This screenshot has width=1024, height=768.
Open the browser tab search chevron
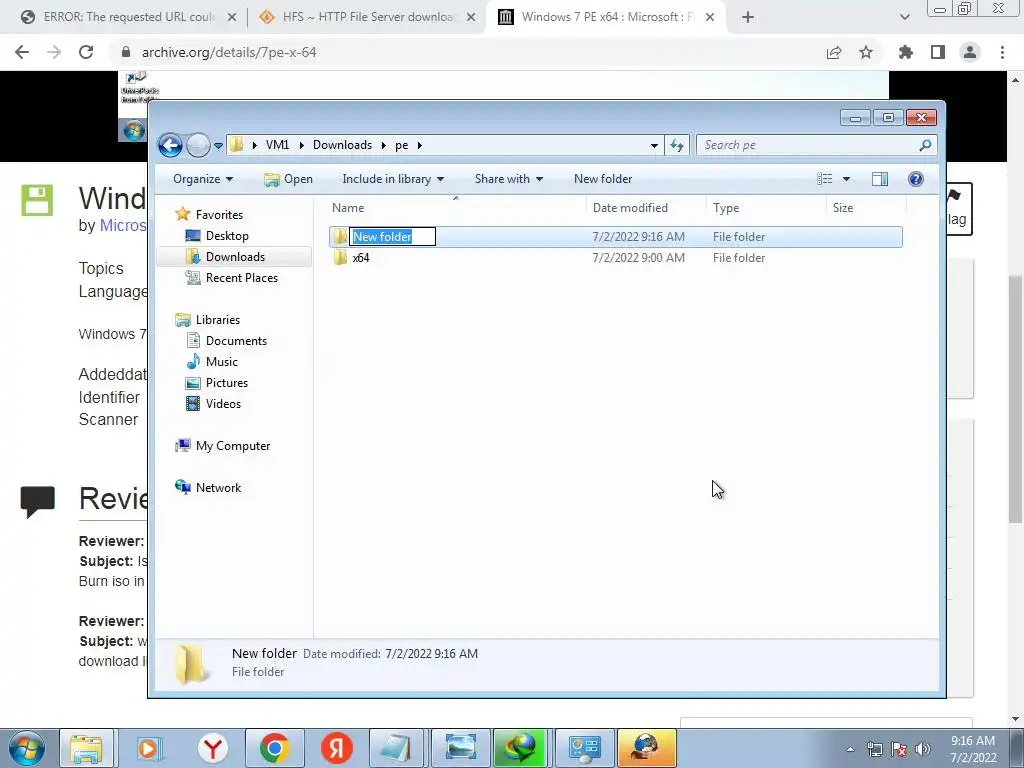click(904, 18)
